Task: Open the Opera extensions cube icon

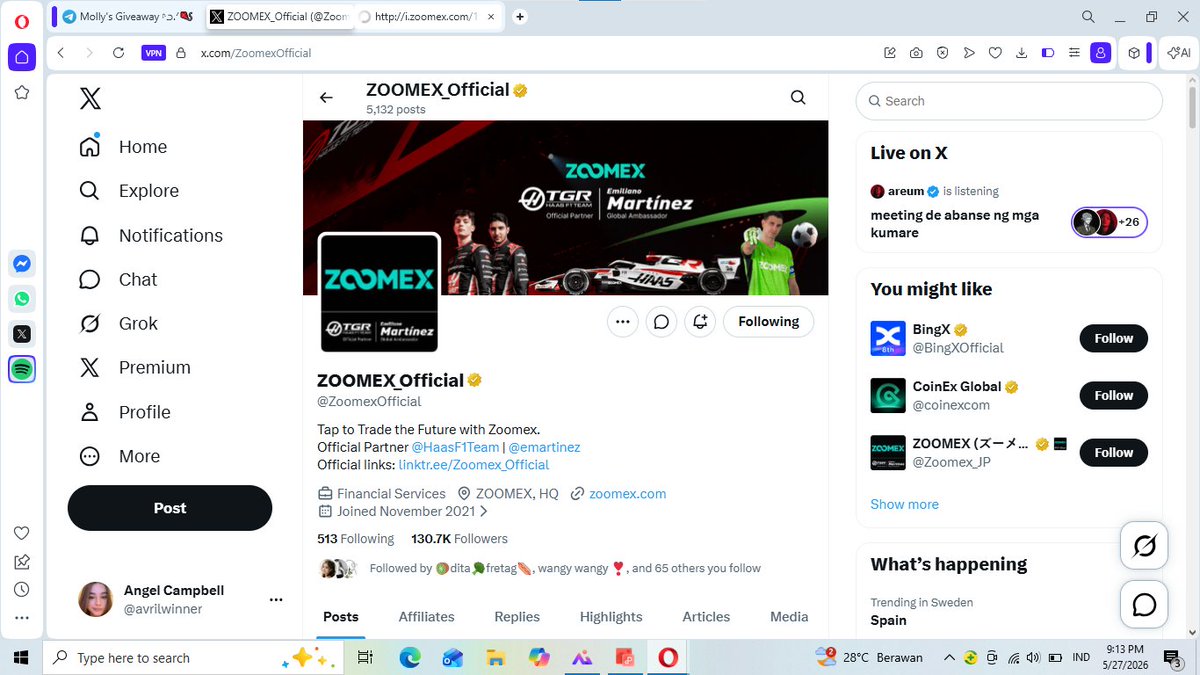Action: pos(1133,53)
